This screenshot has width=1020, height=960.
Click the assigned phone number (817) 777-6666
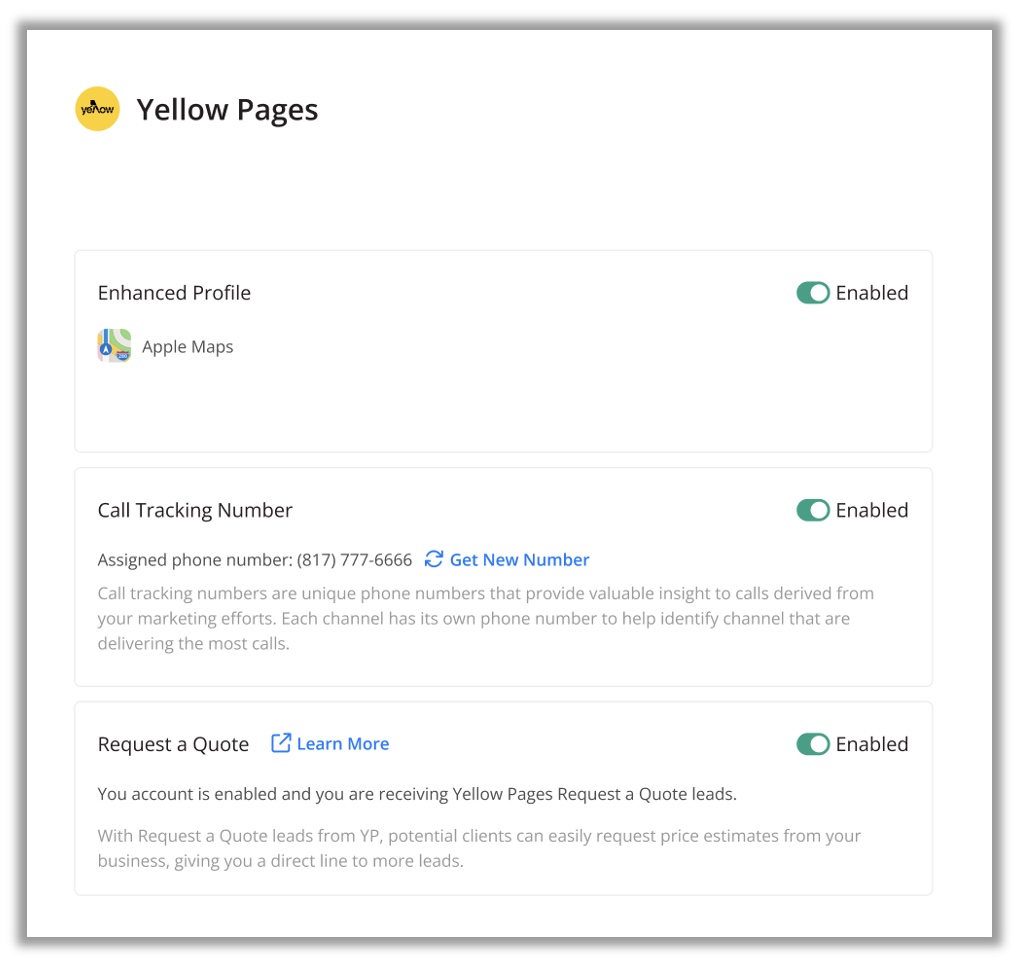[354, 560]
